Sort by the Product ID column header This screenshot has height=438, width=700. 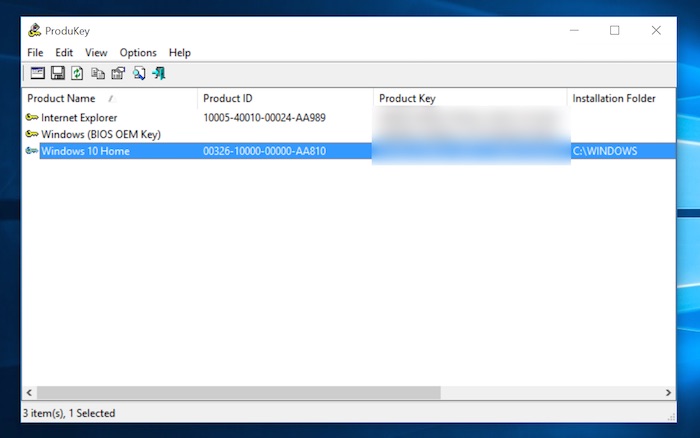pyautogui.click(x=285, y=98)
